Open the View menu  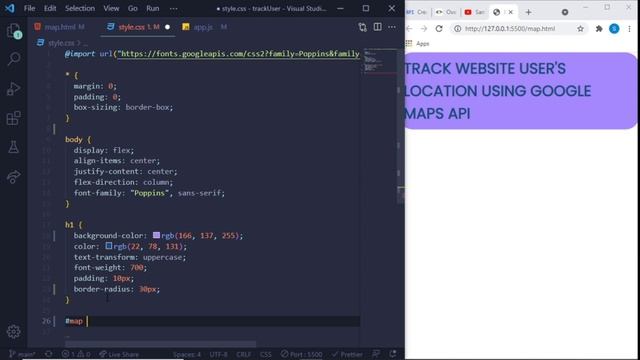pos(111,8)
